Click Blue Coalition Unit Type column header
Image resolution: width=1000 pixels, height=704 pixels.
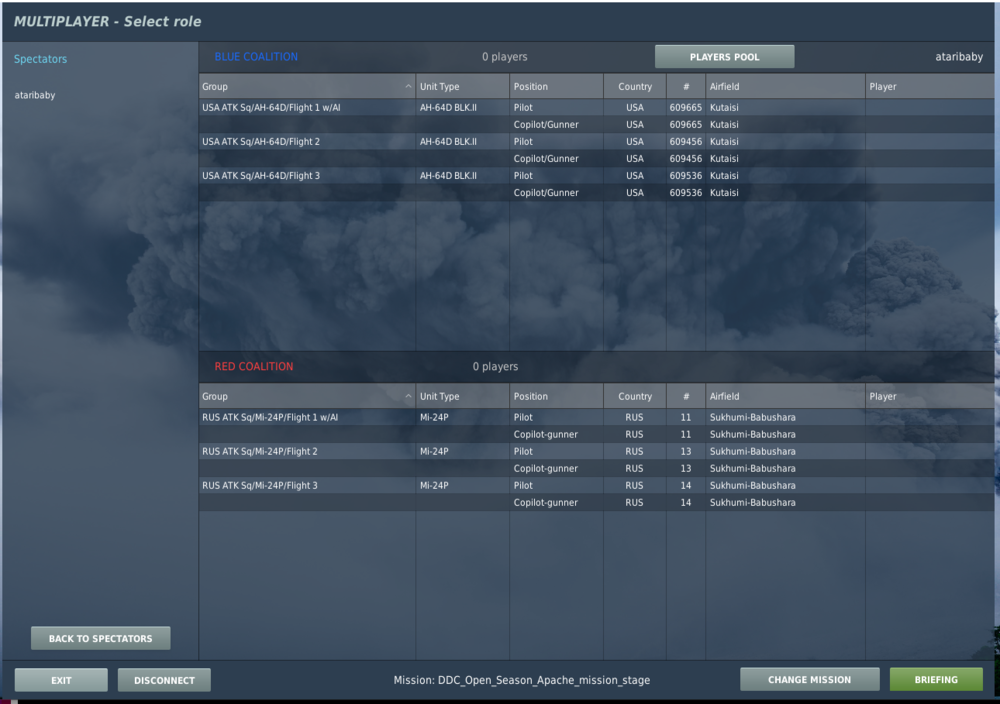[x=462, y=86]
